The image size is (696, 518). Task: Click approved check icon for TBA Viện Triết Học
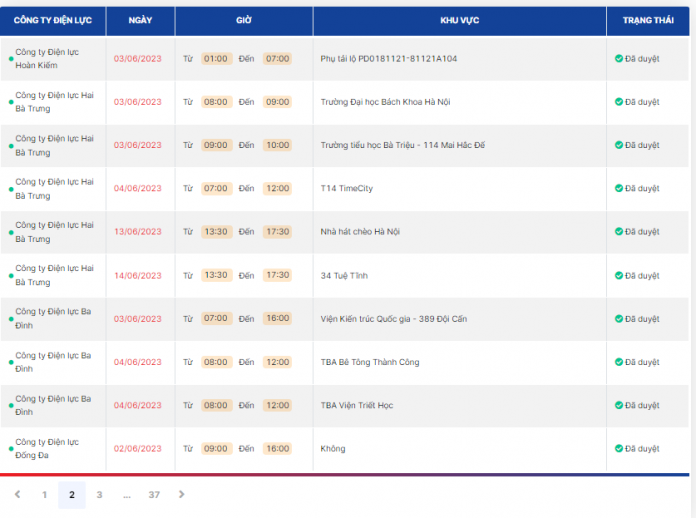[619, 406]
